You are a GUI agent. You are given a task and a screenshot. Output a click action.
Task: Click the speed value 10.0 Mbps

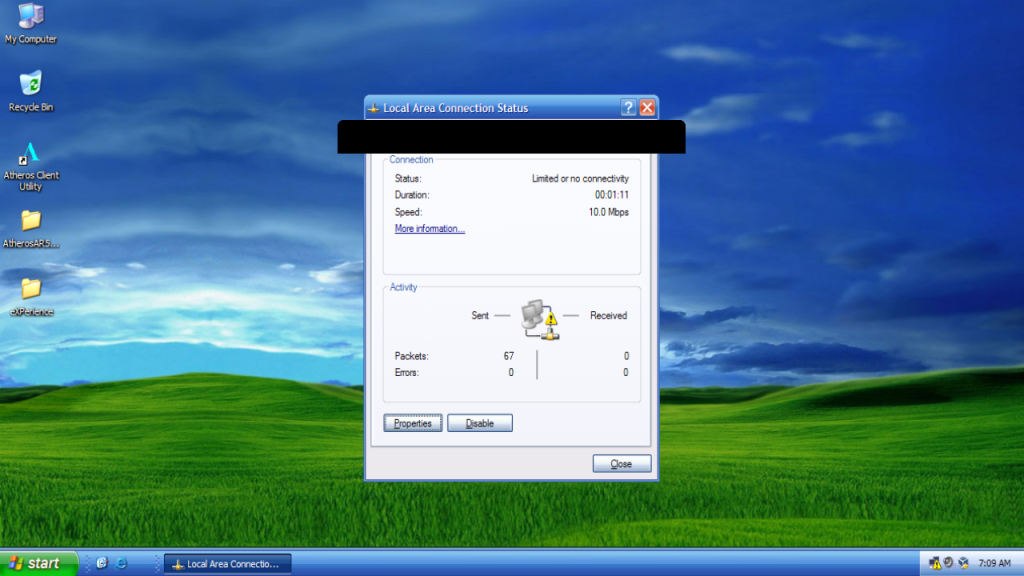tap(609, 212)
